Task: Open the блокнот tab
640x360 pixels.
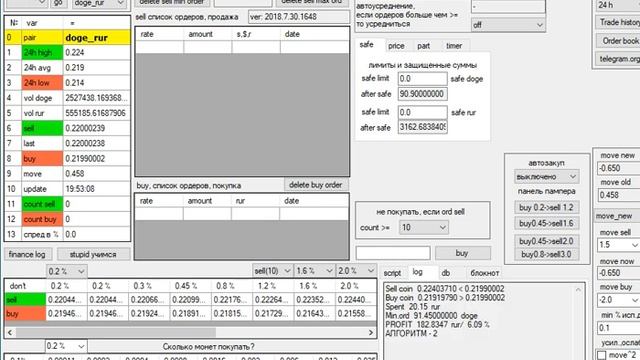Action: pyautogui.click(x=484, y=273)
